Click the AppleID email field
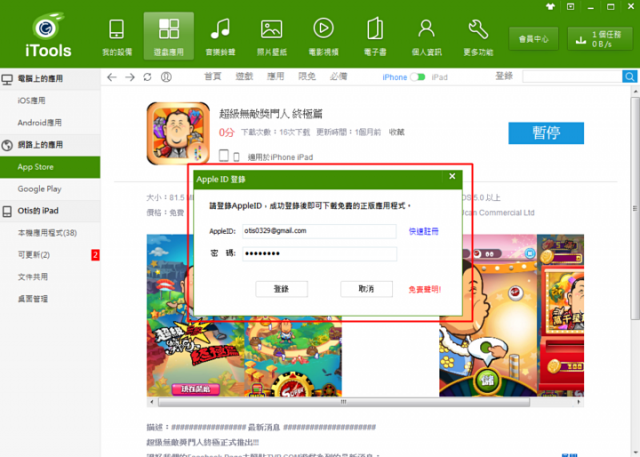Viewport: 640px width, 457px height. tap(319, 231)
